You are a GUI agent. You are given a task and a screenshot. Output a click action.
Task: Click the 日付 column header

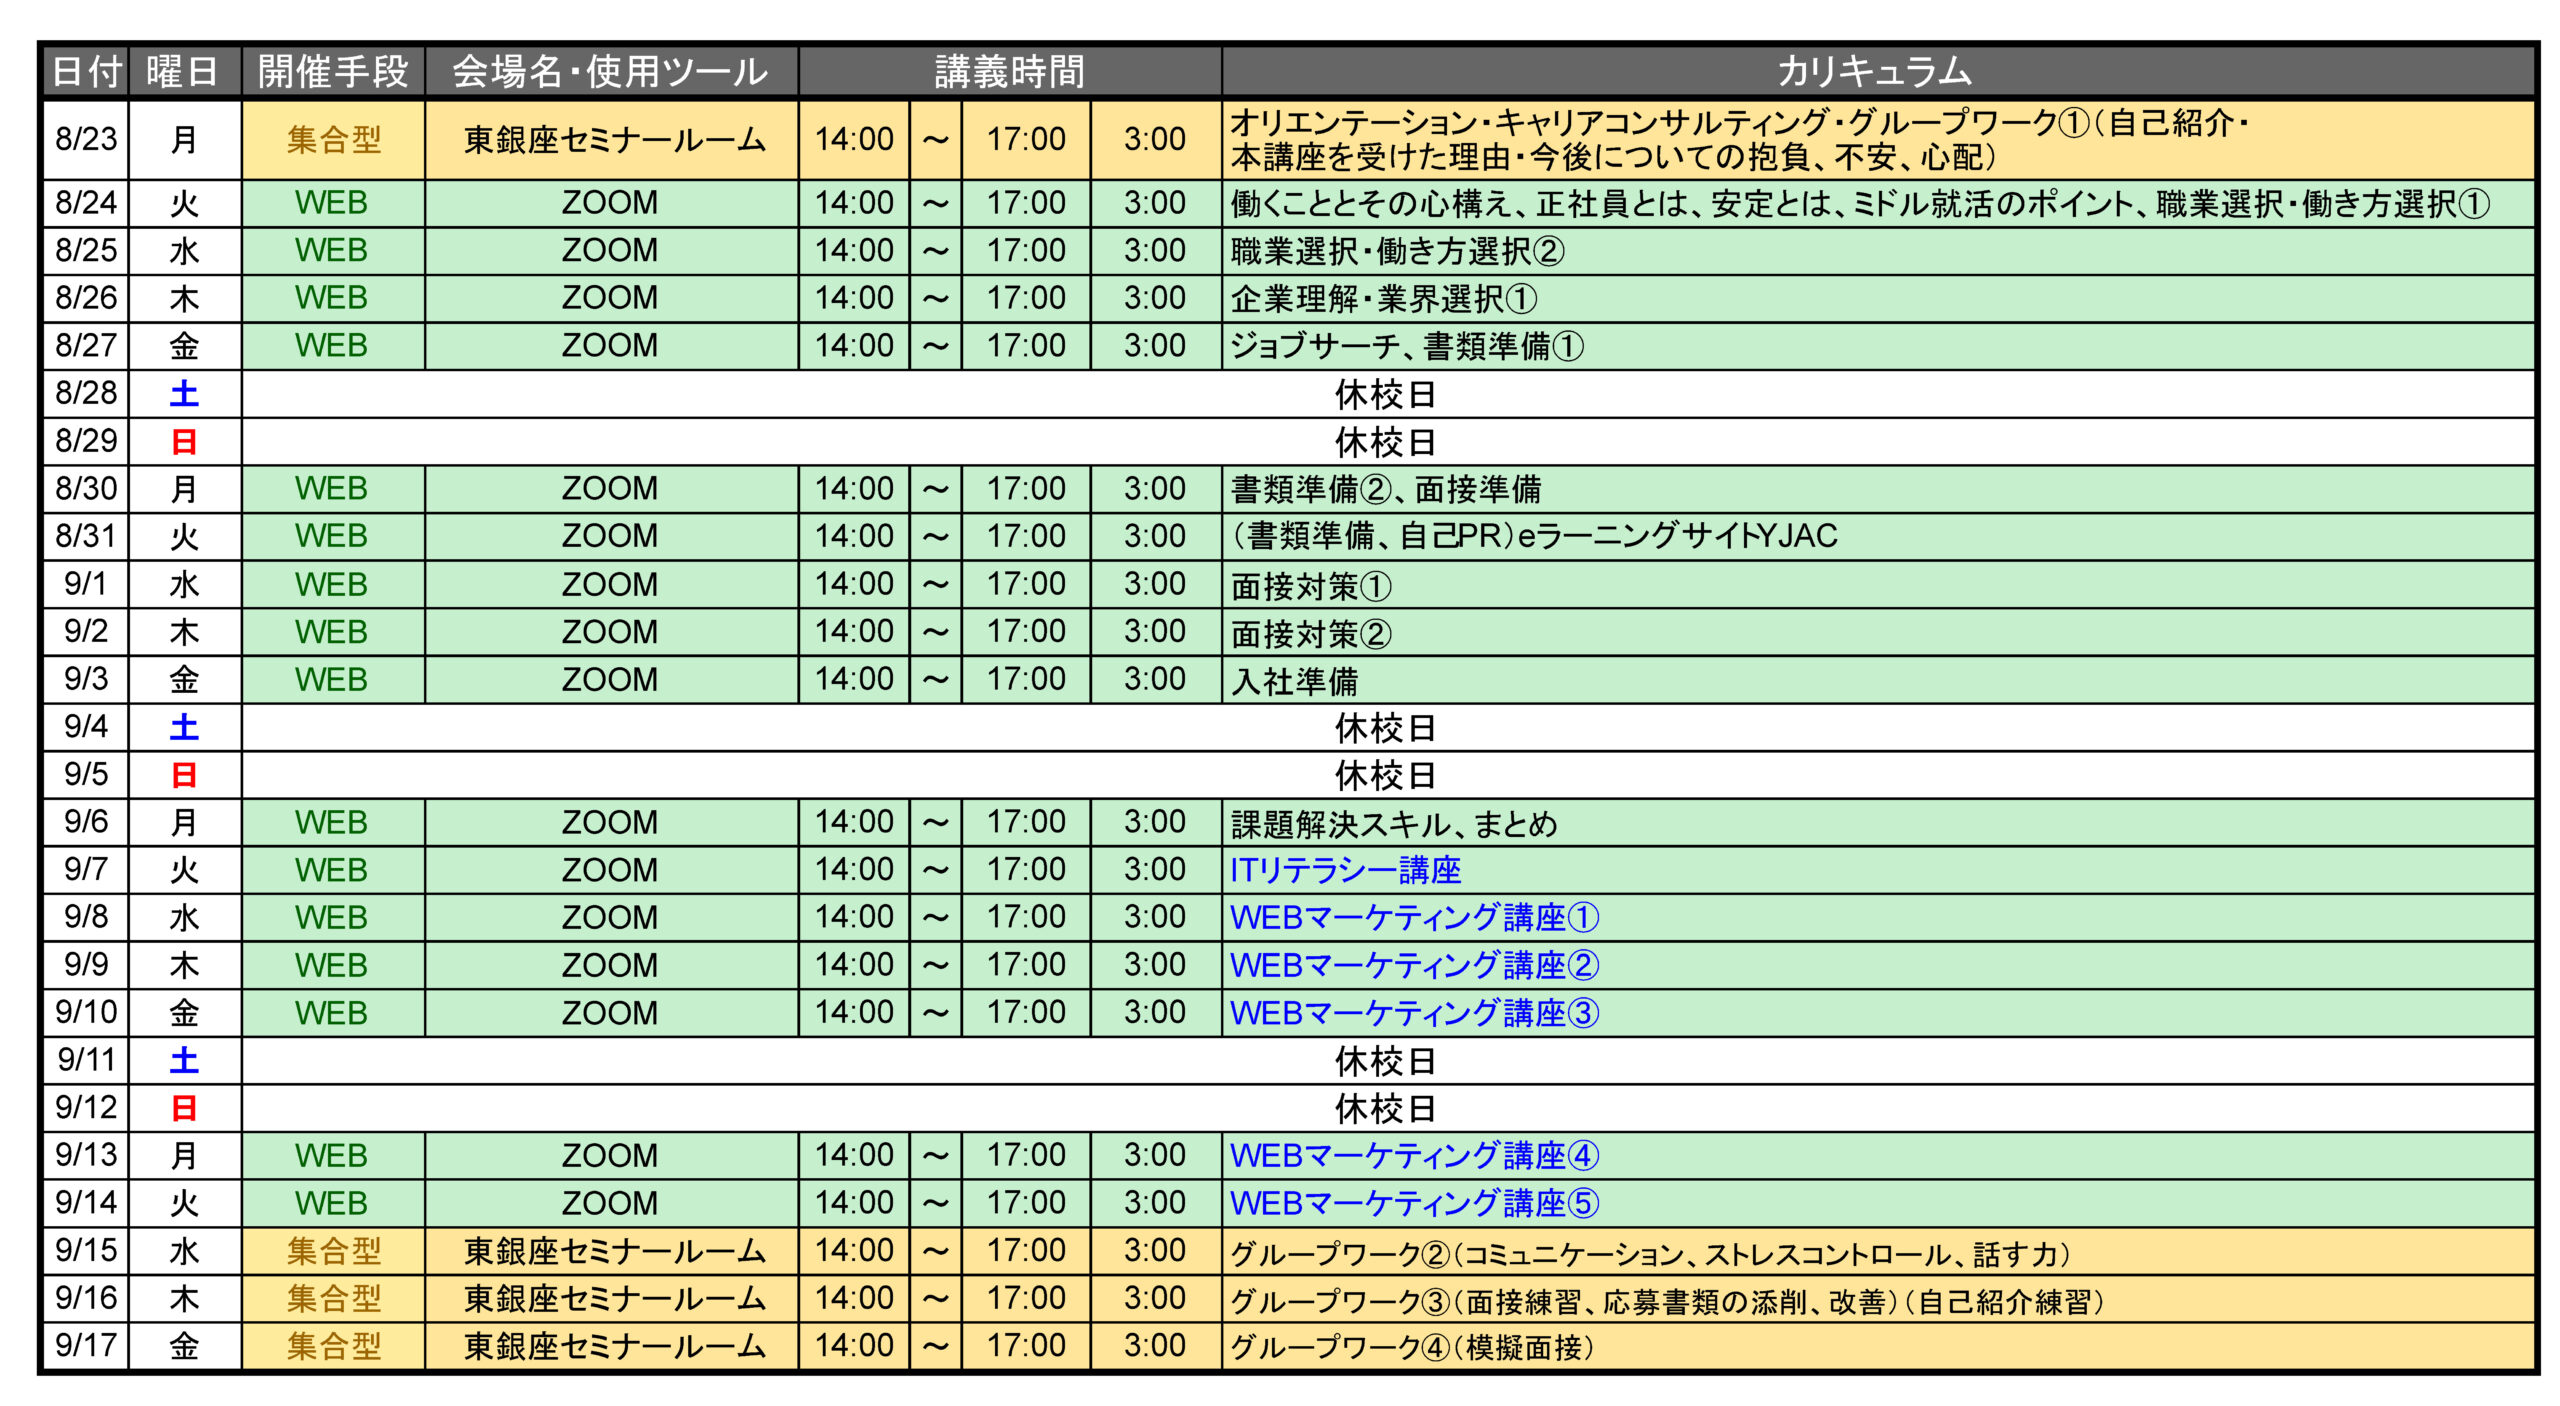click(86, 71)
